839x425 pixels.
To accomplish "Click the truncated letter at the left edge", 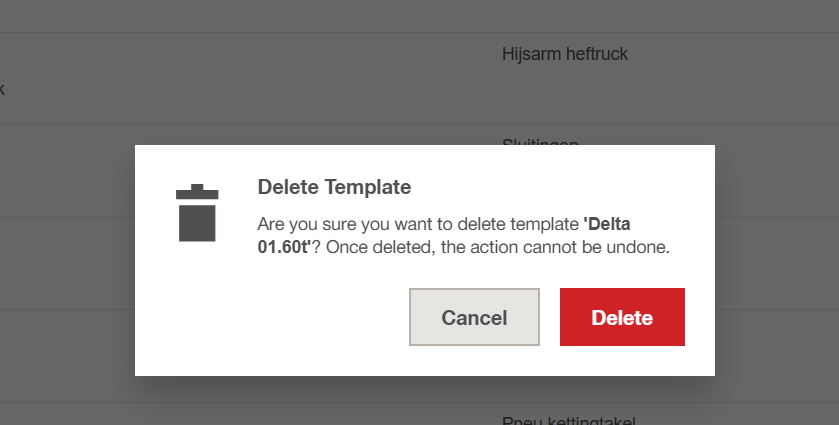I will tap(2, 89).
